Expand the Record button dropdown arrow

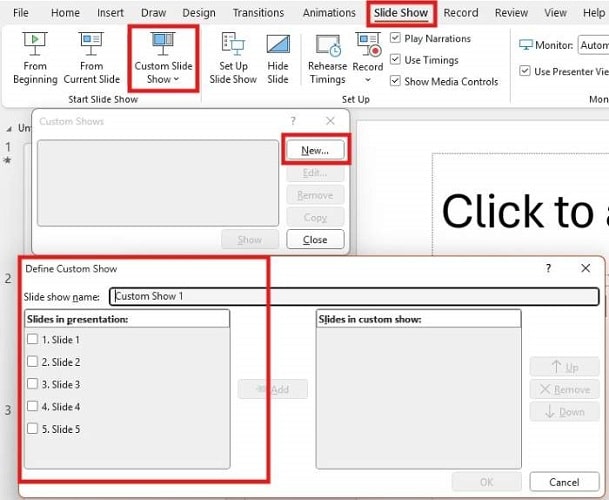pos(368,80)
